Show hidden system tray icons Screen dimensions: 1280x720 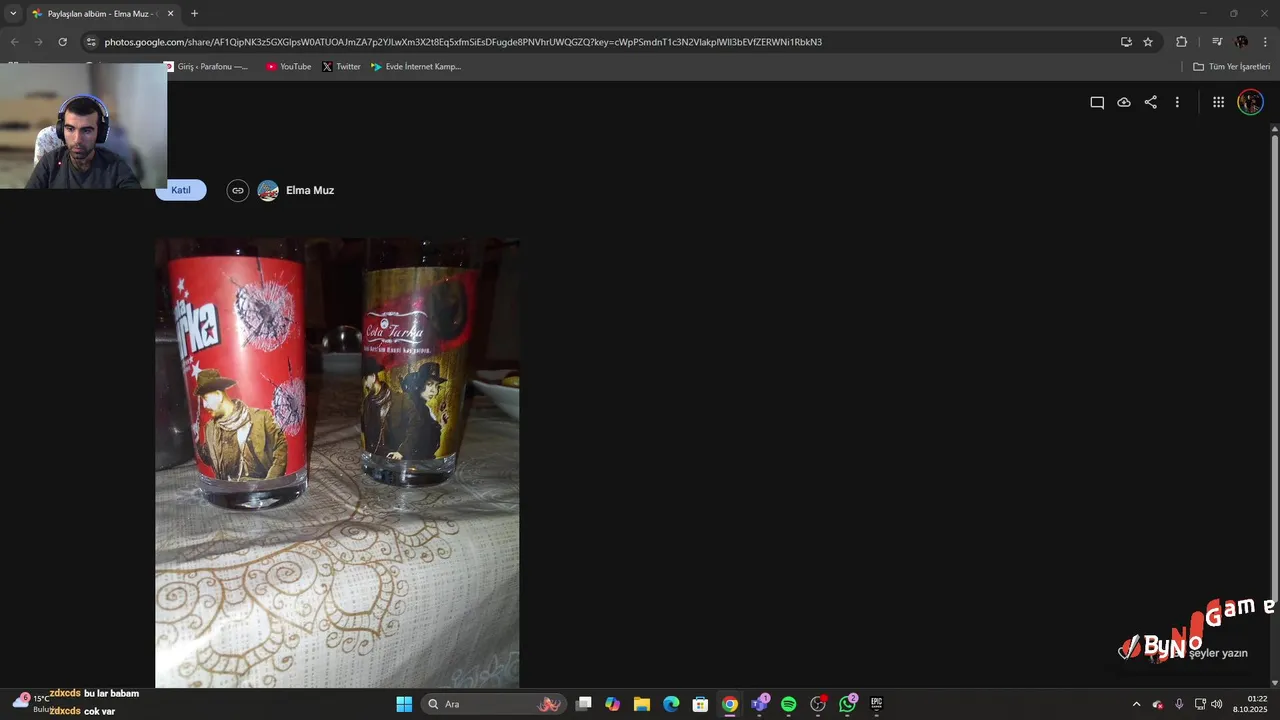[1136, 704]
